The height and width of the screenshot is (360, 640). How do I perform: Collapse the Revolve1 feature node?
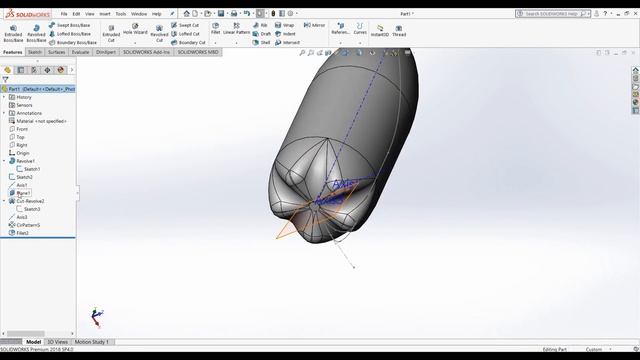point(4,161)
